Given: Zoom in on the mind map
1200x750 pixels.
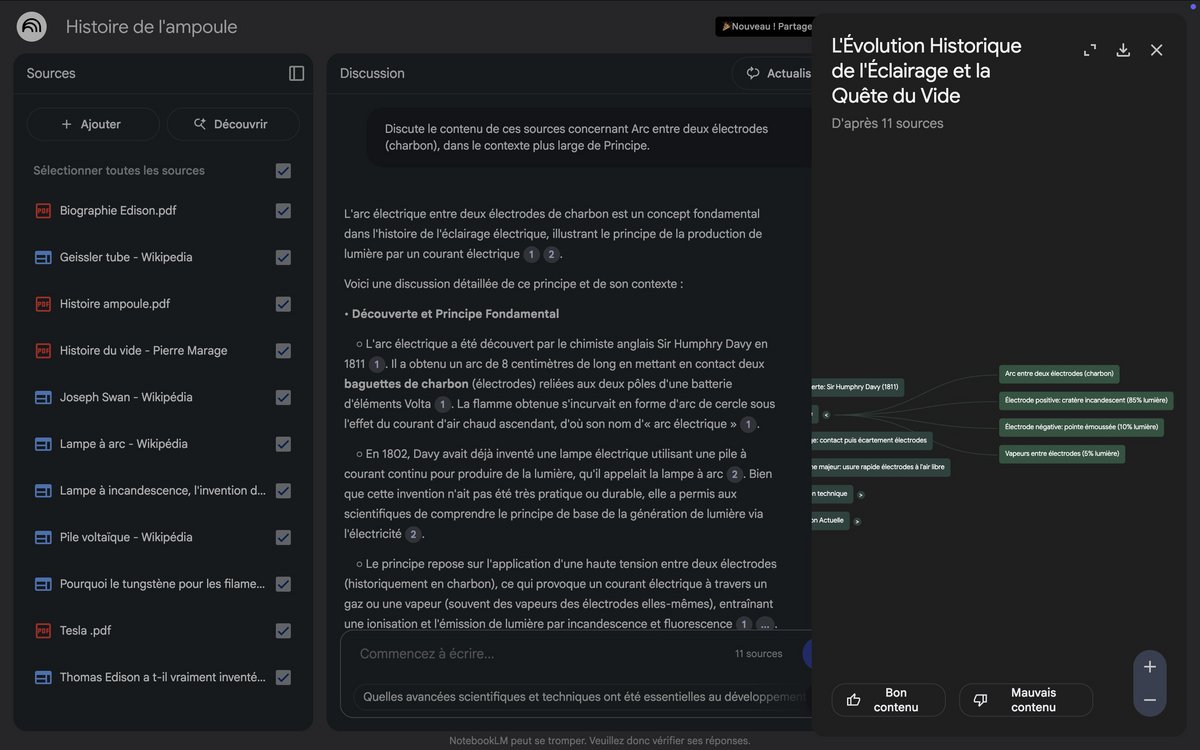Looking at the screenshot, I should [x=1150, y=667].
